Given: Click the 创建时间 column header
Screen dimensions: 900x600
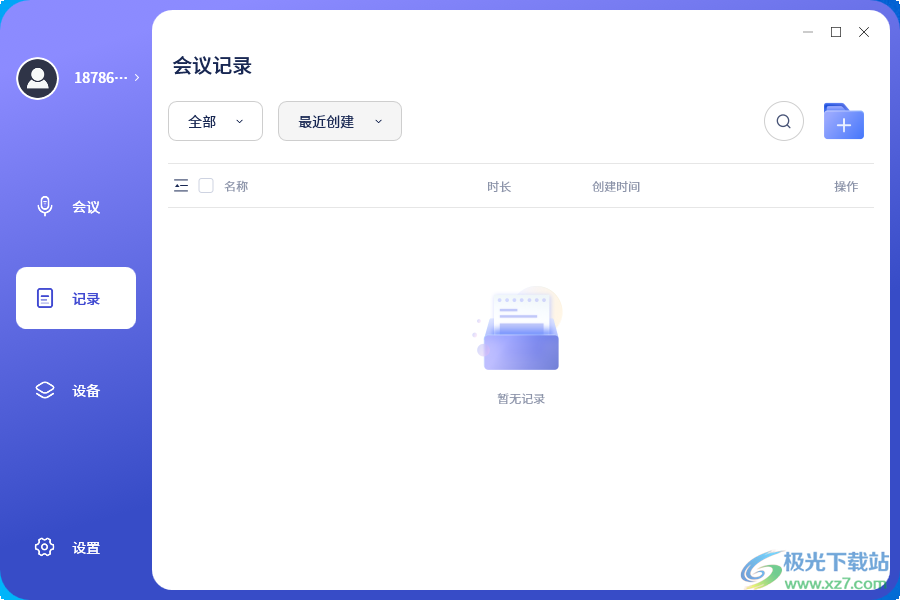Looking at the screenshot, I should pos(617,186).
